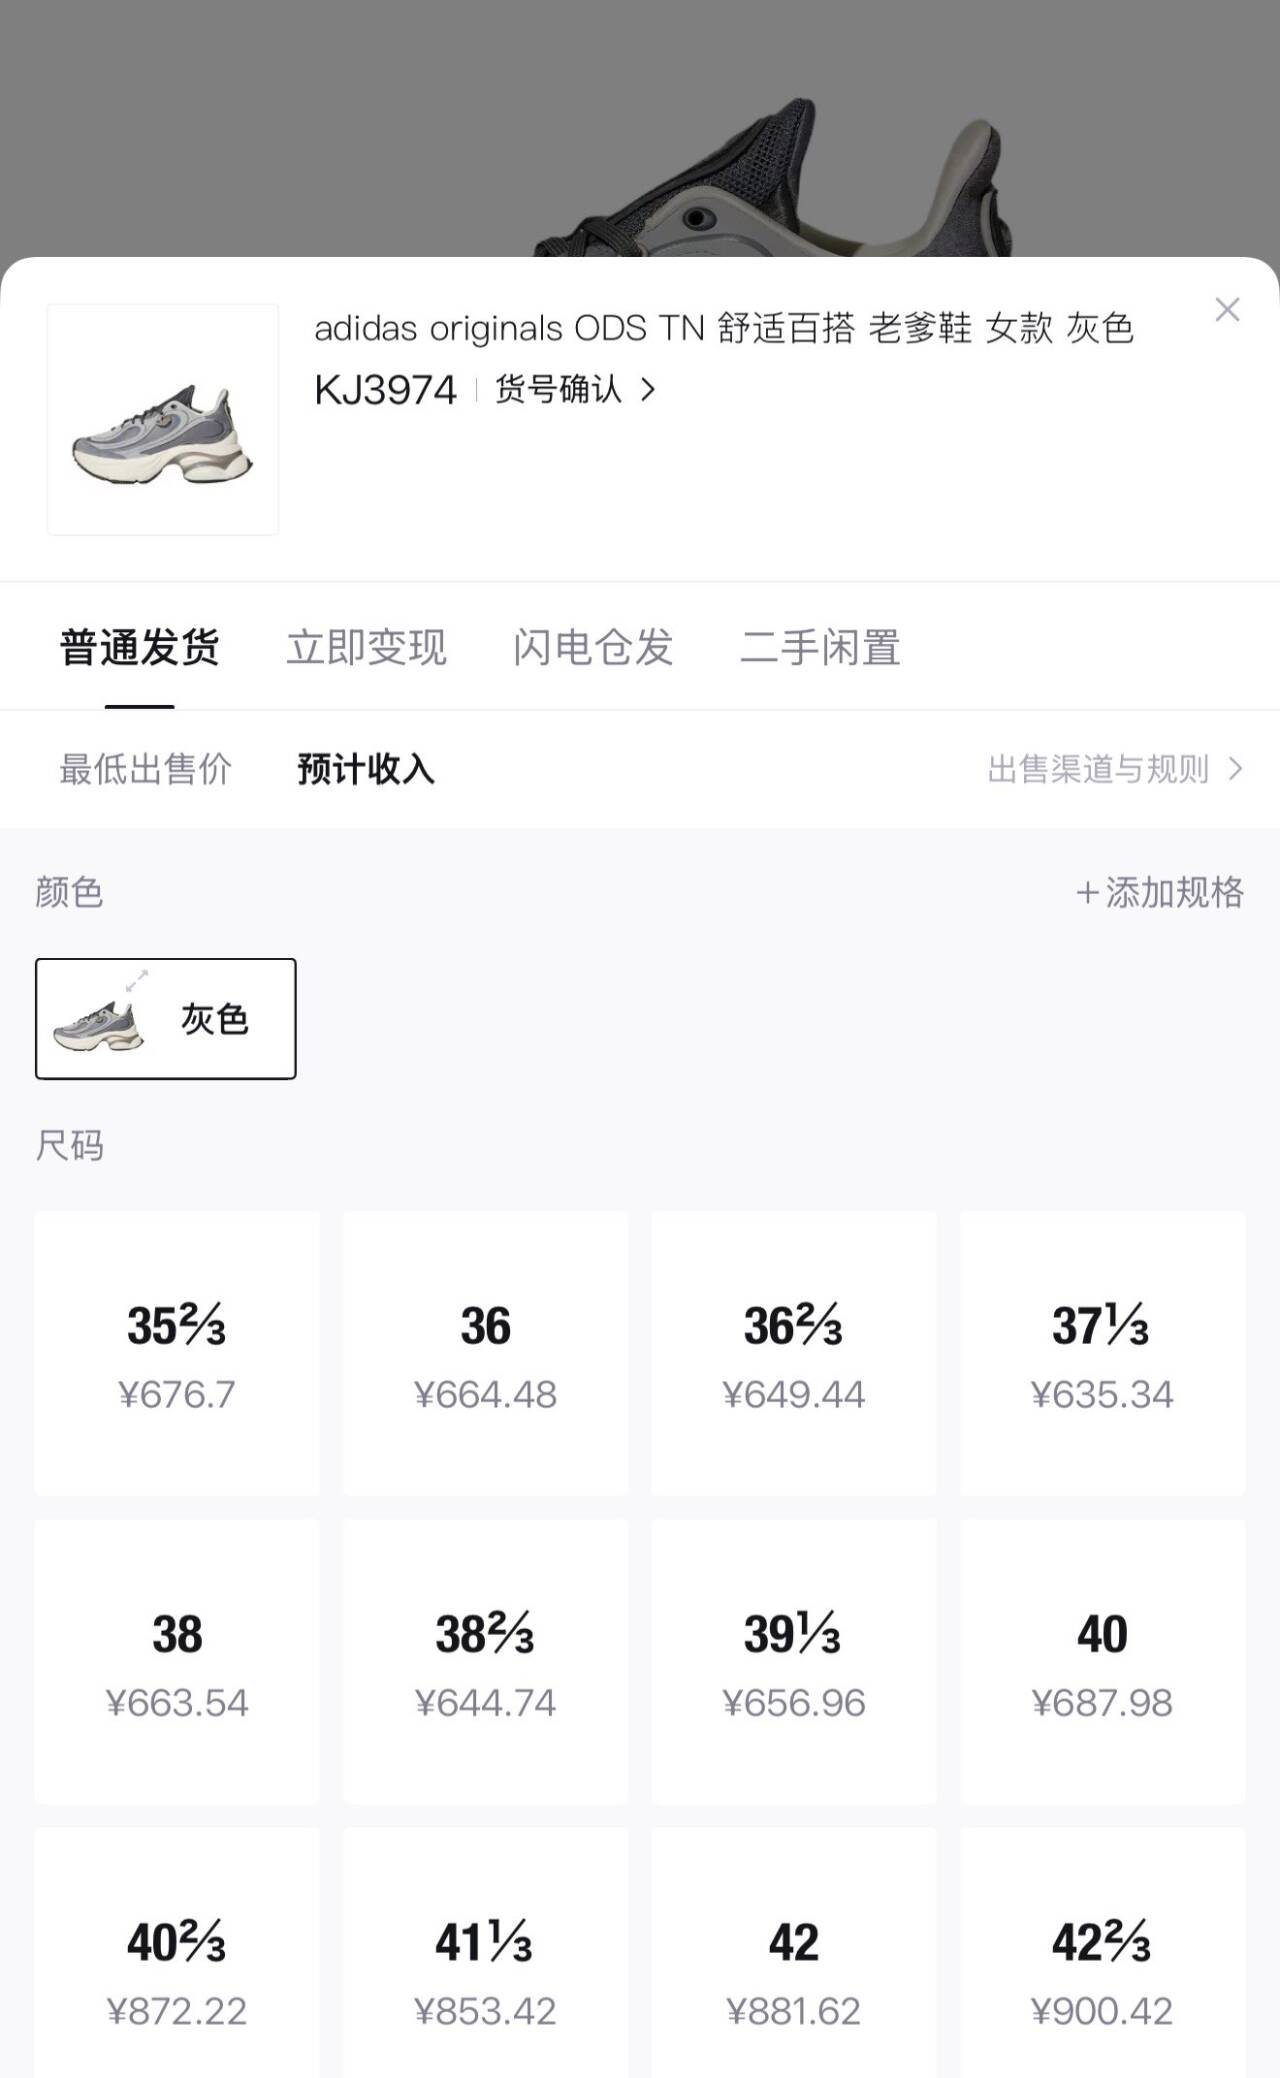Choose size 36 priced ¥664.48
Viewport: 1280px width, 2078px height.
[486, 1353]
